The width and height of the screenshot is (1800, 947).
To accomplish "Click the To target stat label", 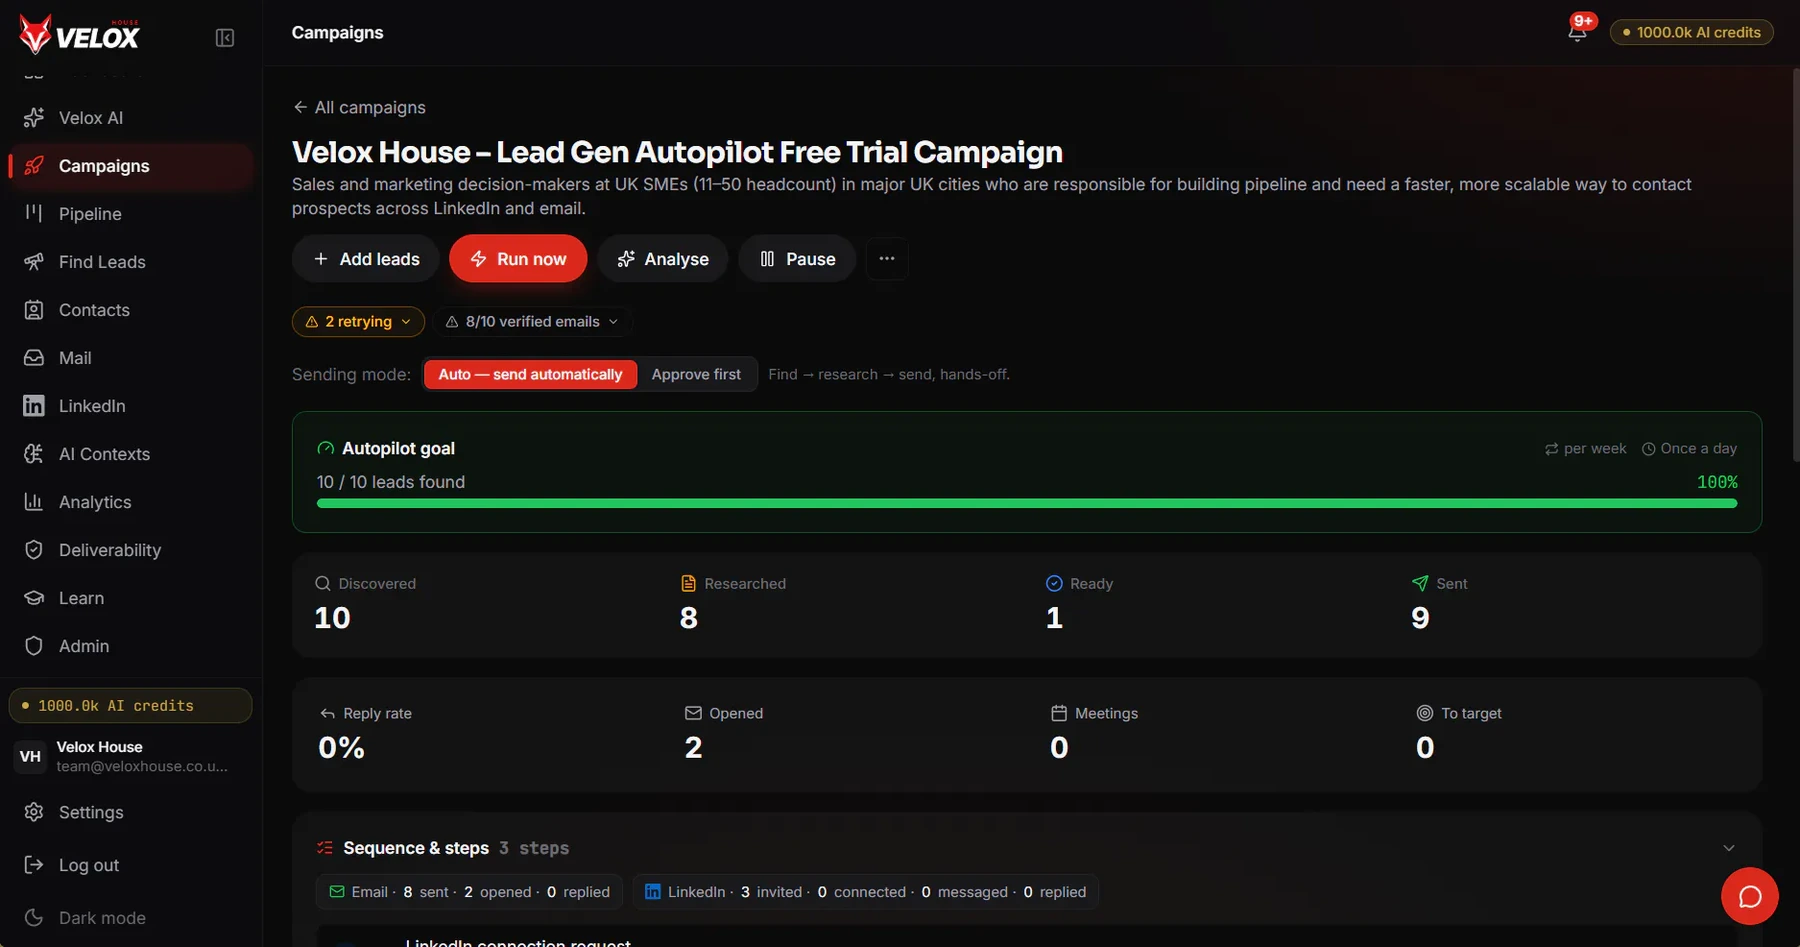I will [x=1471, y=713].
